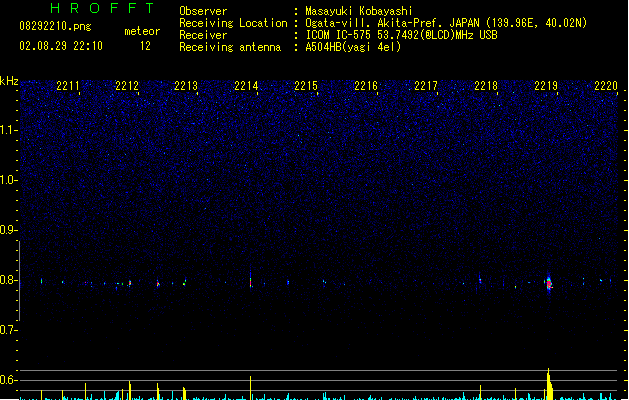Screen dimensions: 629x400
Task: Click the 2211 time marker
Action: click(x=68, y=86)
